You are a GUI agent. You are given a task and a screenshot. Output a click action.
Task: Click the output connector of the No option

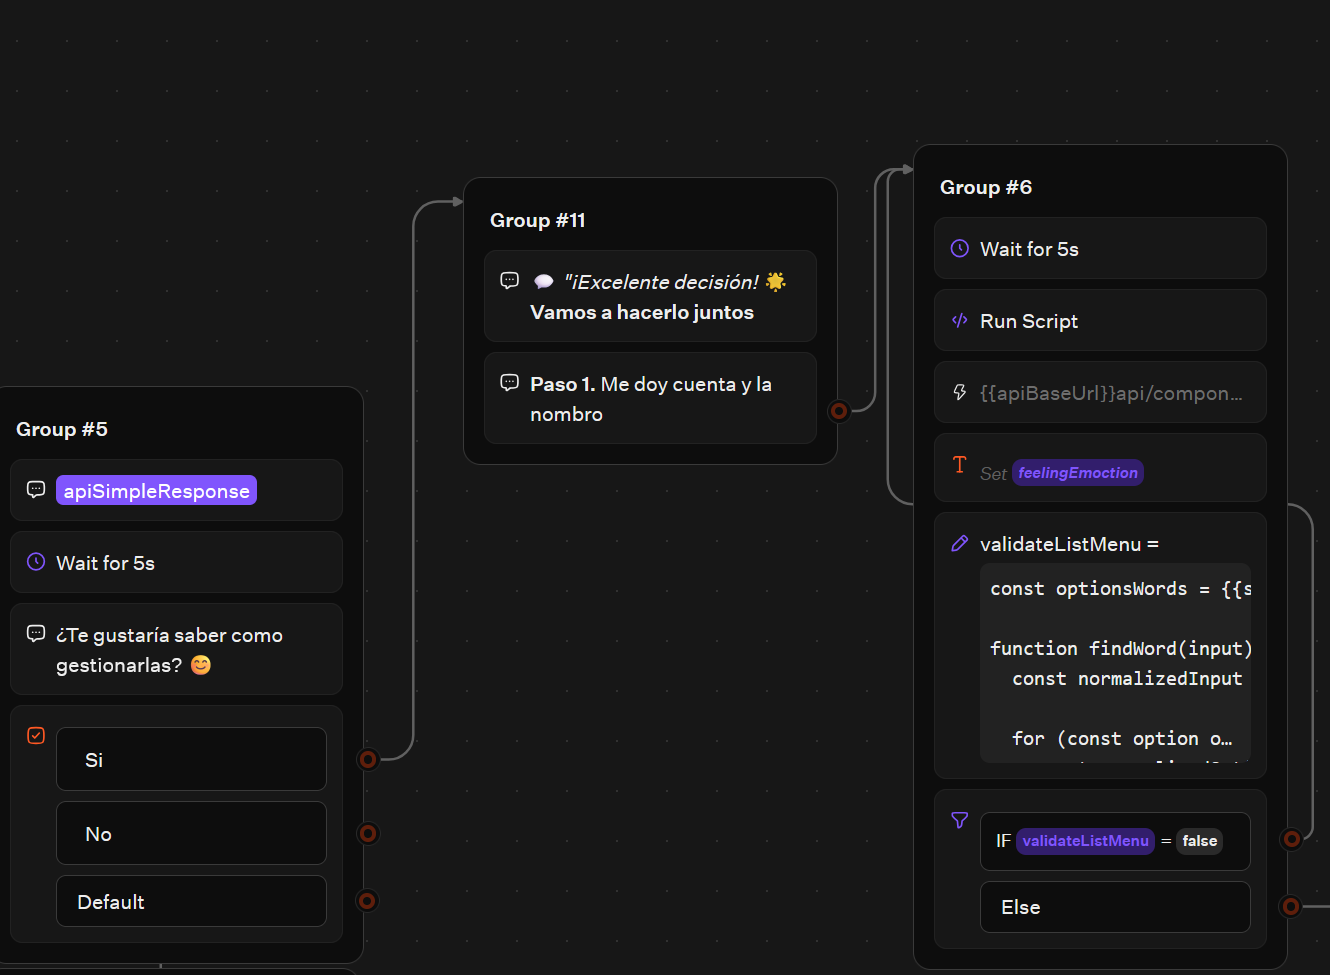click(368, 833)
